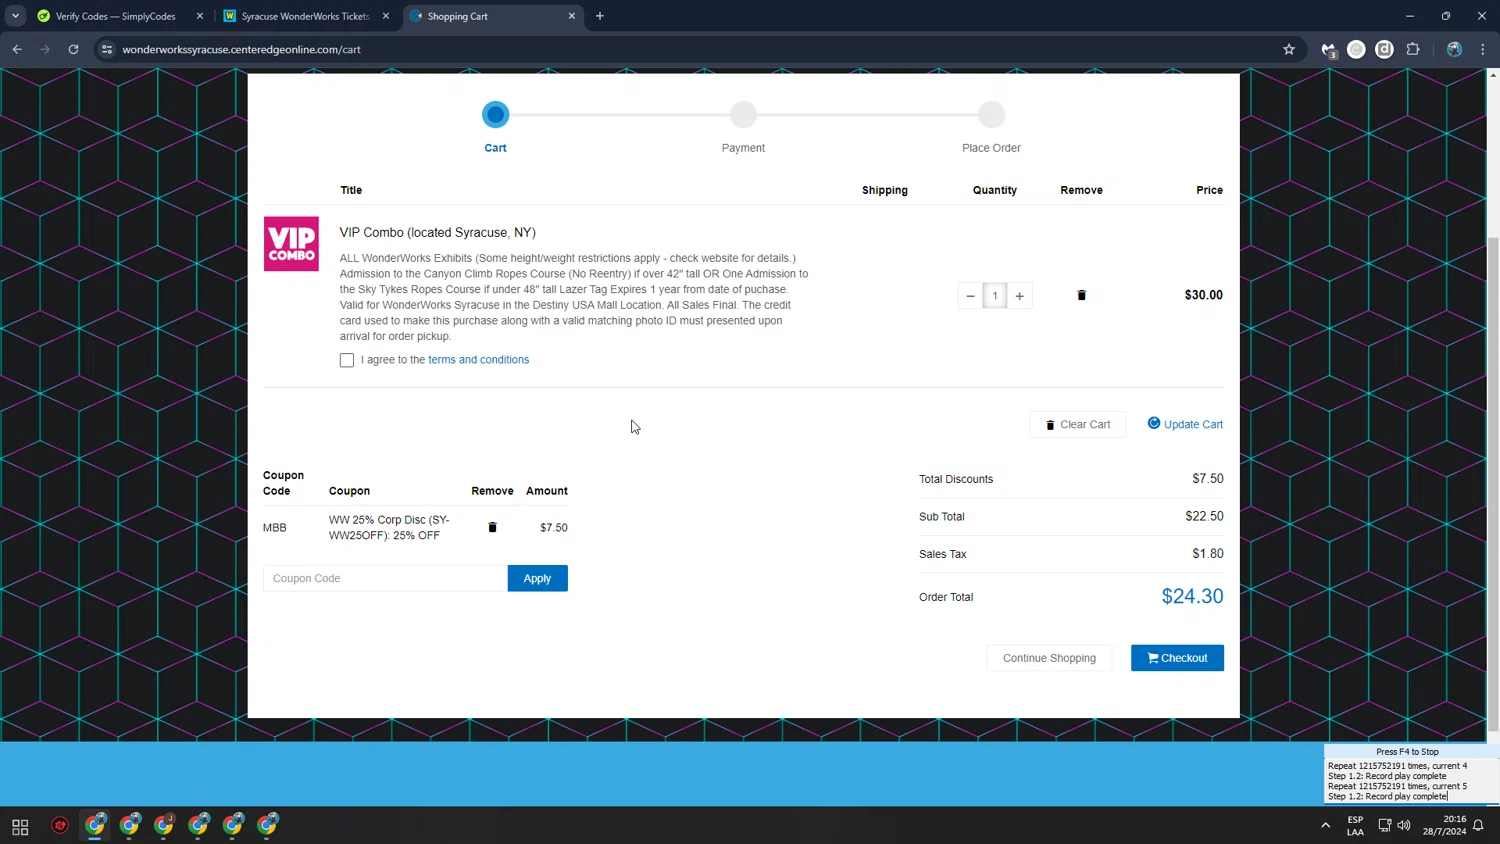
Task: Close the Verify Codes — SimplyCodes tab
Action: [x=200, y=16]
